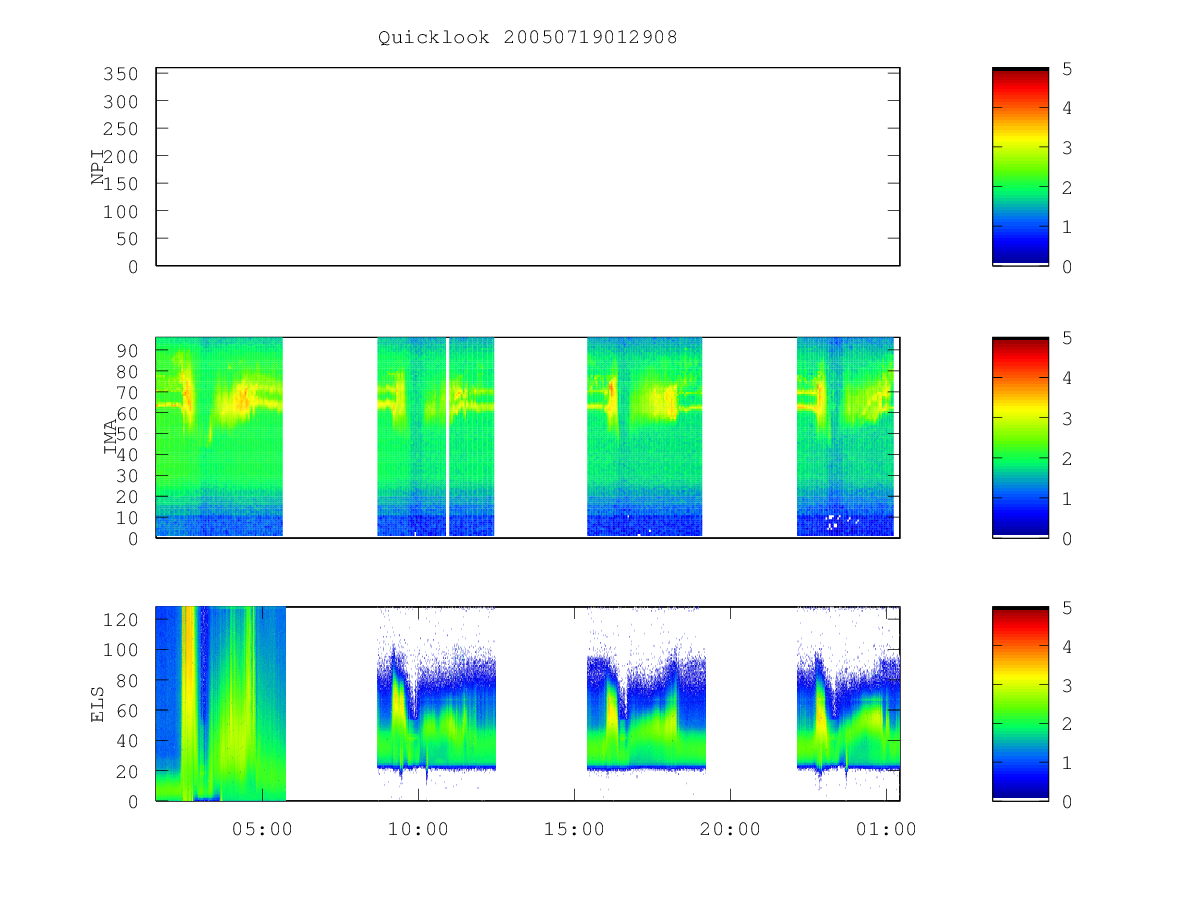Select the ELS y-axis label
The width and height of the screenshot is (1200, 900).
(x=98, y=704)
